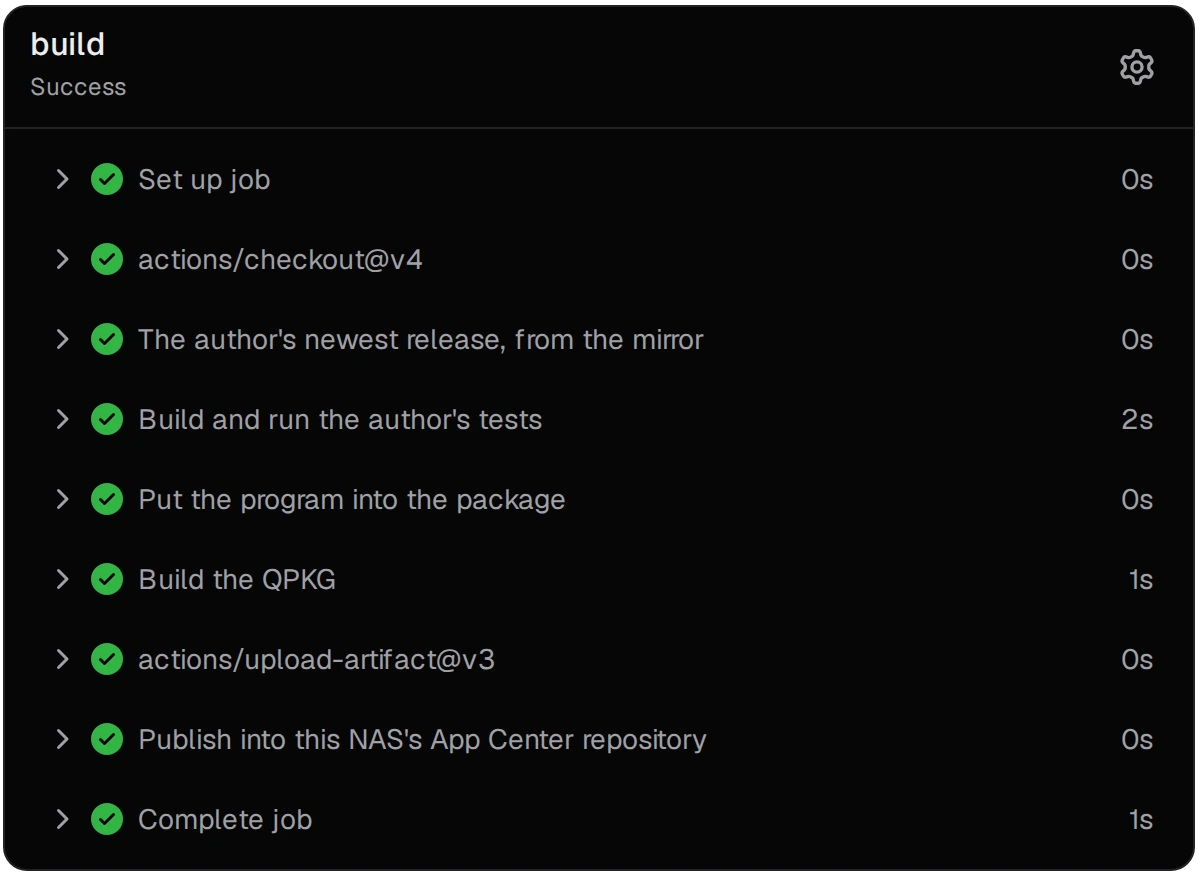Click the 1s duration of Complete job

(1141, 820)
